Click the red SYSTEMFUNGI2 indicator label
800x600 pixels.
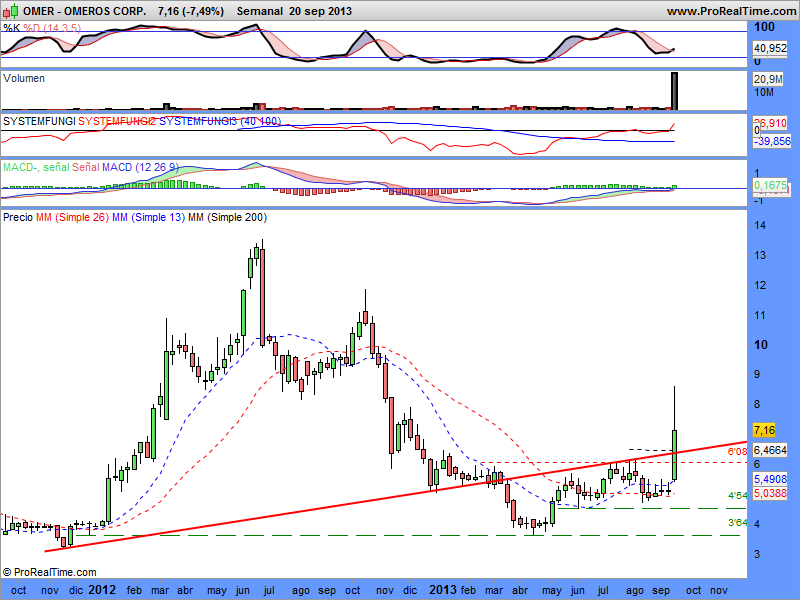point(116,121)
